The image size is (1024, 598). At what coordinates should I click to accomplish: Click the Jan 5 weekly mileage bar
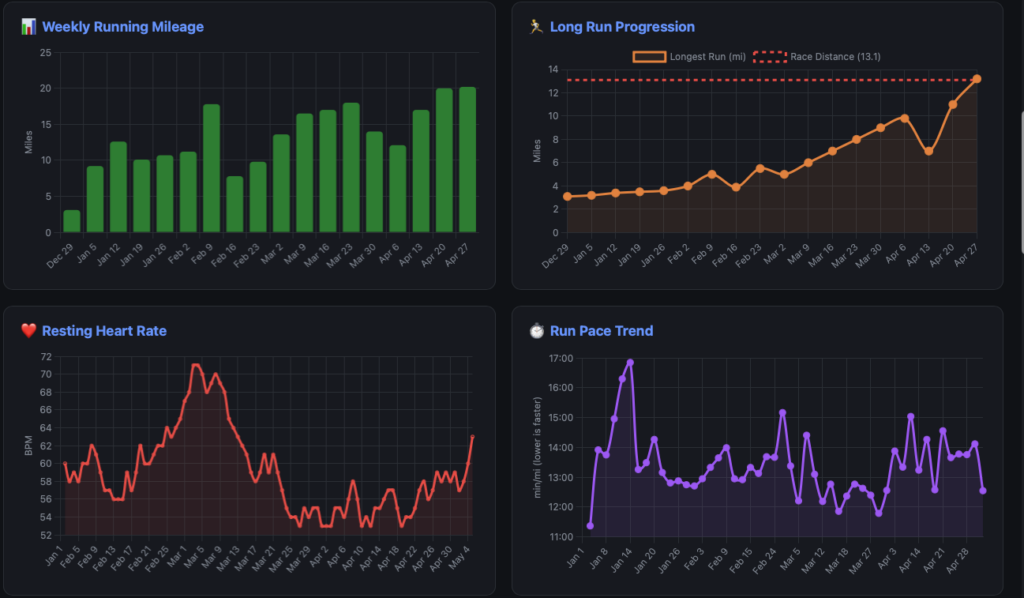click(95, 199)
